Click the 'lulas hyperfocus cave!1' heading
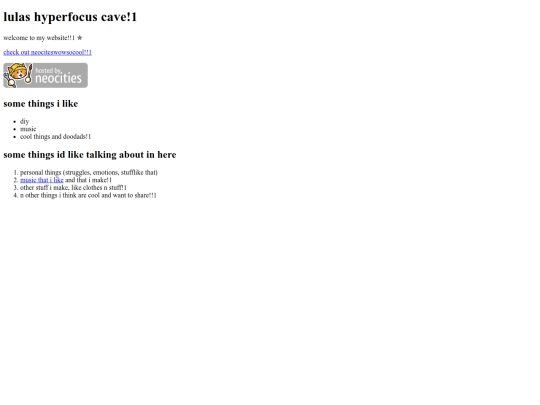The width and height of the screenshot is (540, 405). [x=70, y=17]
